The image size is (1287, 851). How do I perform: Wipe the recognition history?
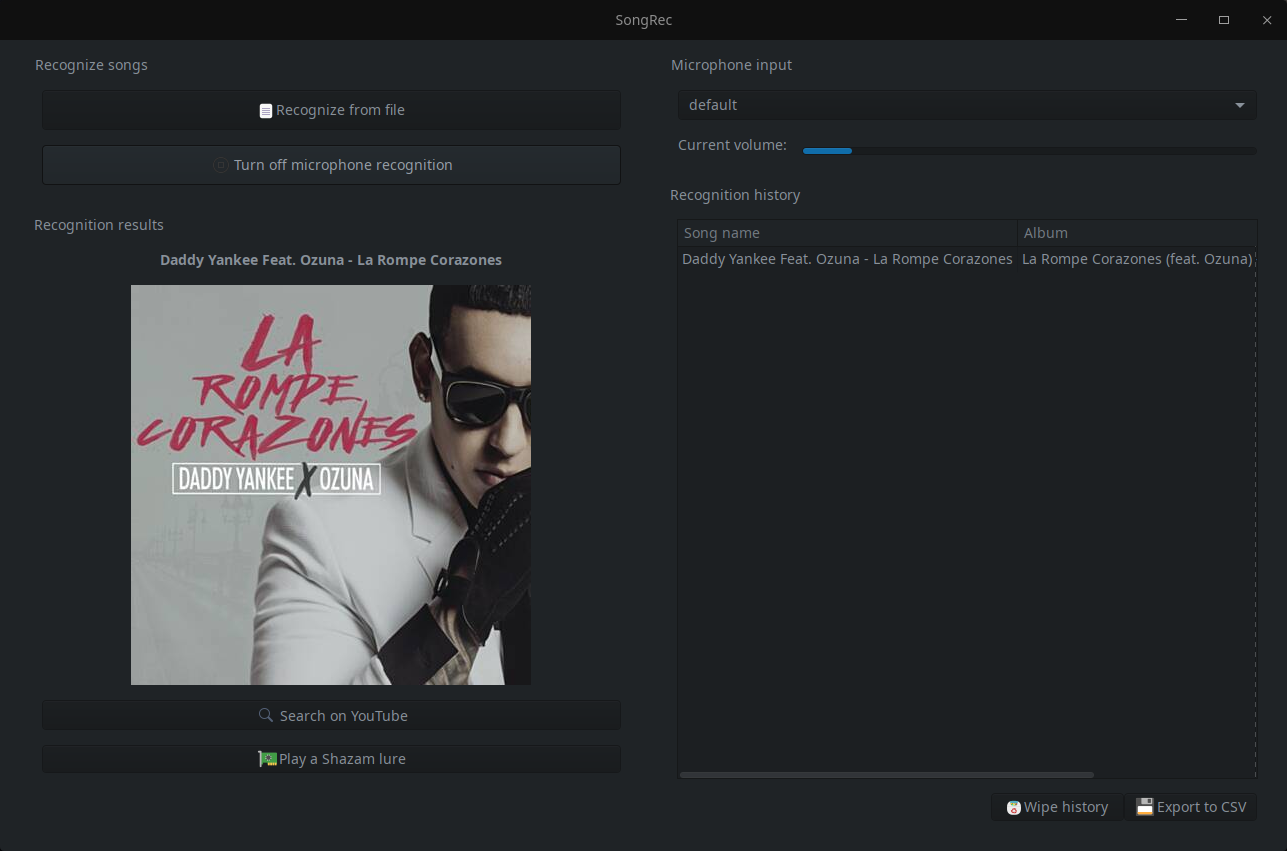(1057, 807)
